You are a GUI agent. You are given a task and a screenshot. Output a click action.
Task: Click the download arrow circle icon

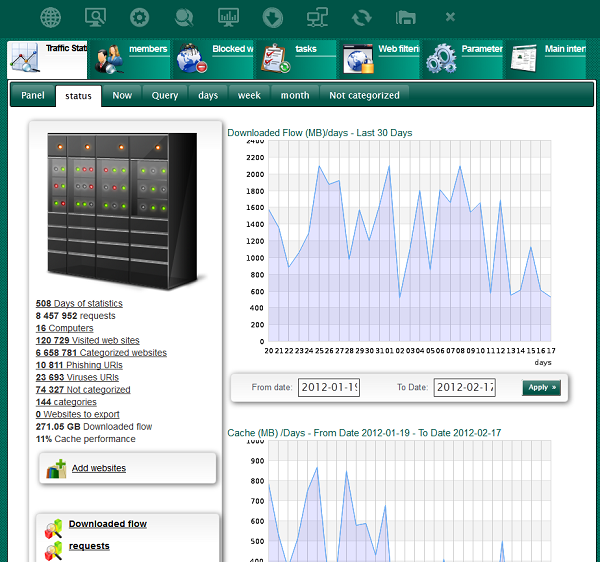click(x=273, y=18)
